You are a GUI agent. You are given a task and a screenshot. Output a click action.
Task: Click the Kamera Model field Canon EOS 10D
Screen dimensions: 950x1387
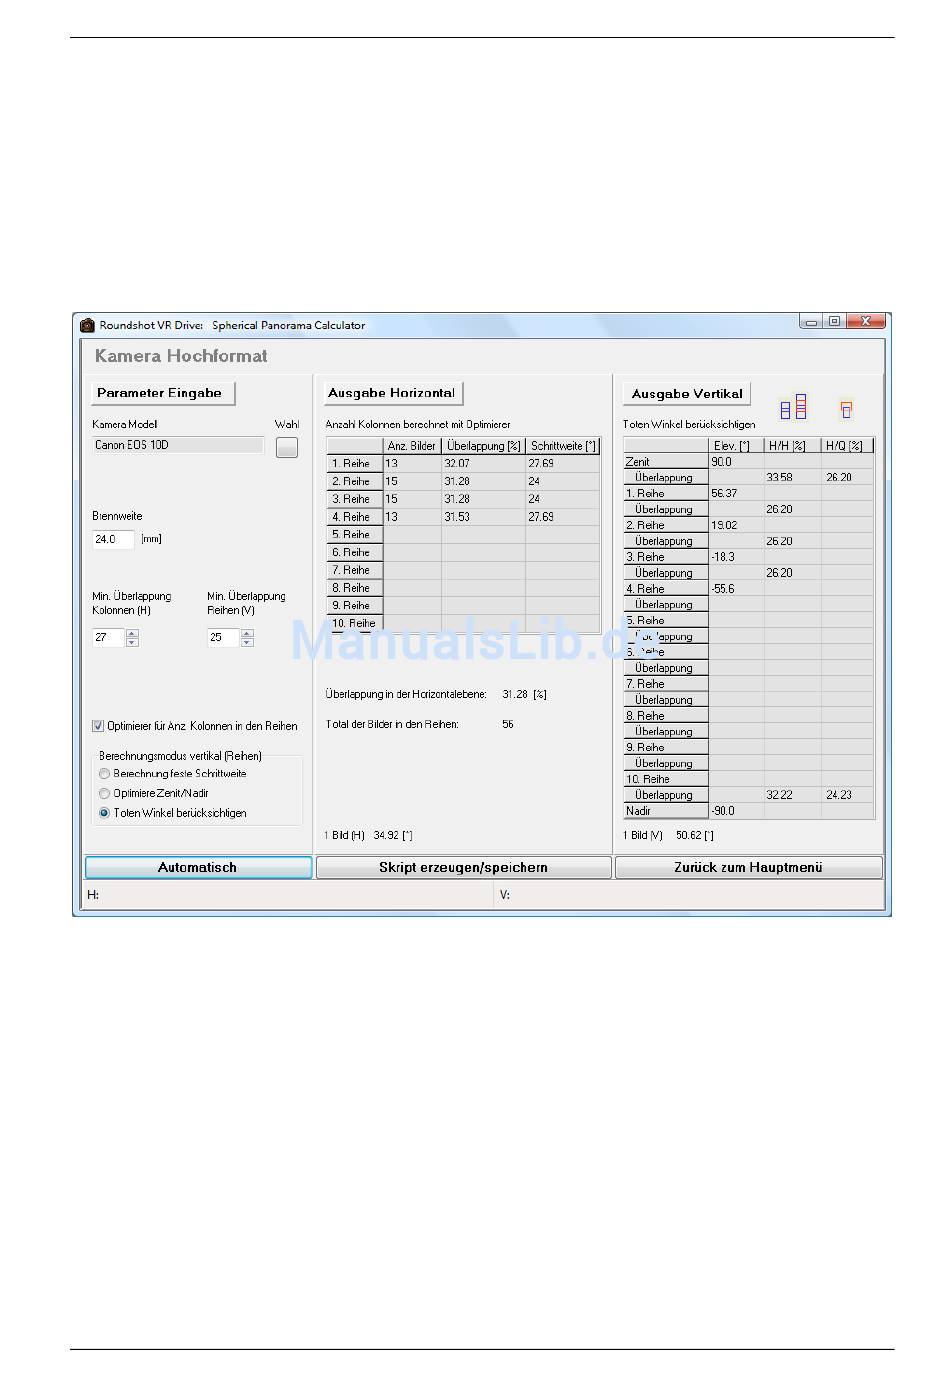[178, 445]
